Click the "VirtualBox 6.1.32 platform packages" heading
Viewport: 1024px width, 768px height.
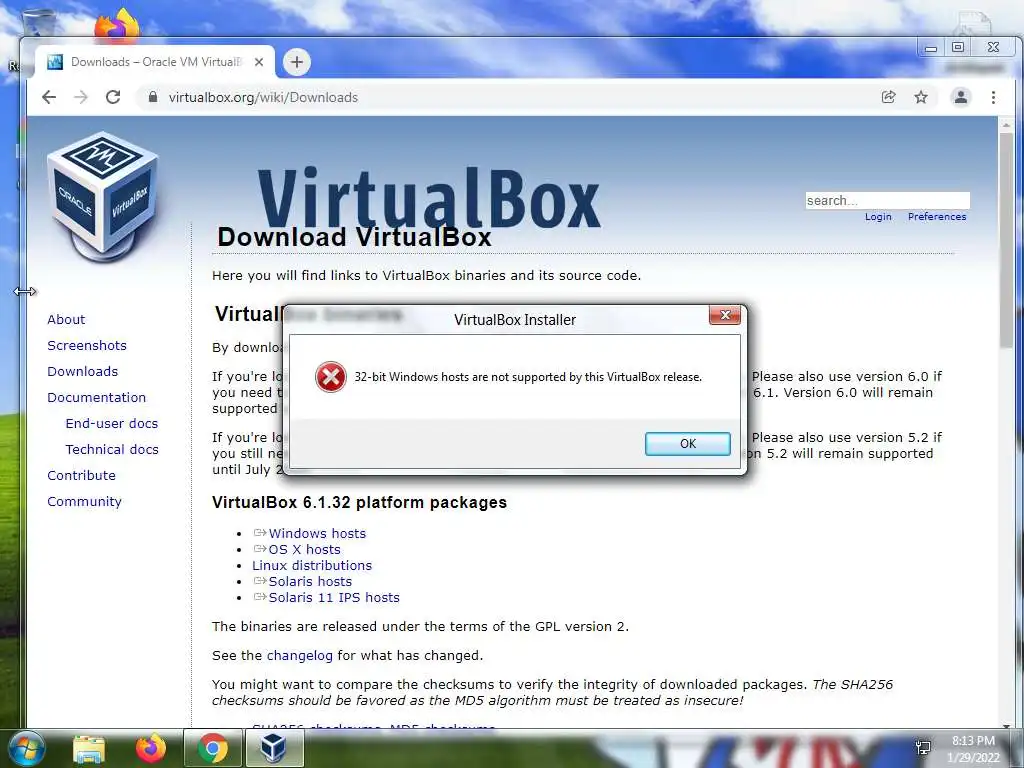click(x=359, y=502)
